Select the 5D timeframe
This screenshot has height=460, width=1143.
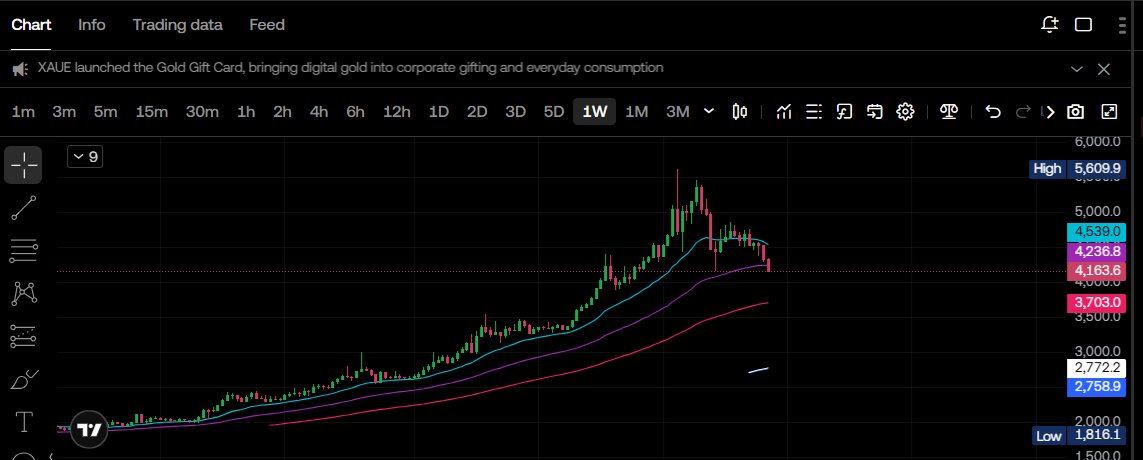coord(554,112)
